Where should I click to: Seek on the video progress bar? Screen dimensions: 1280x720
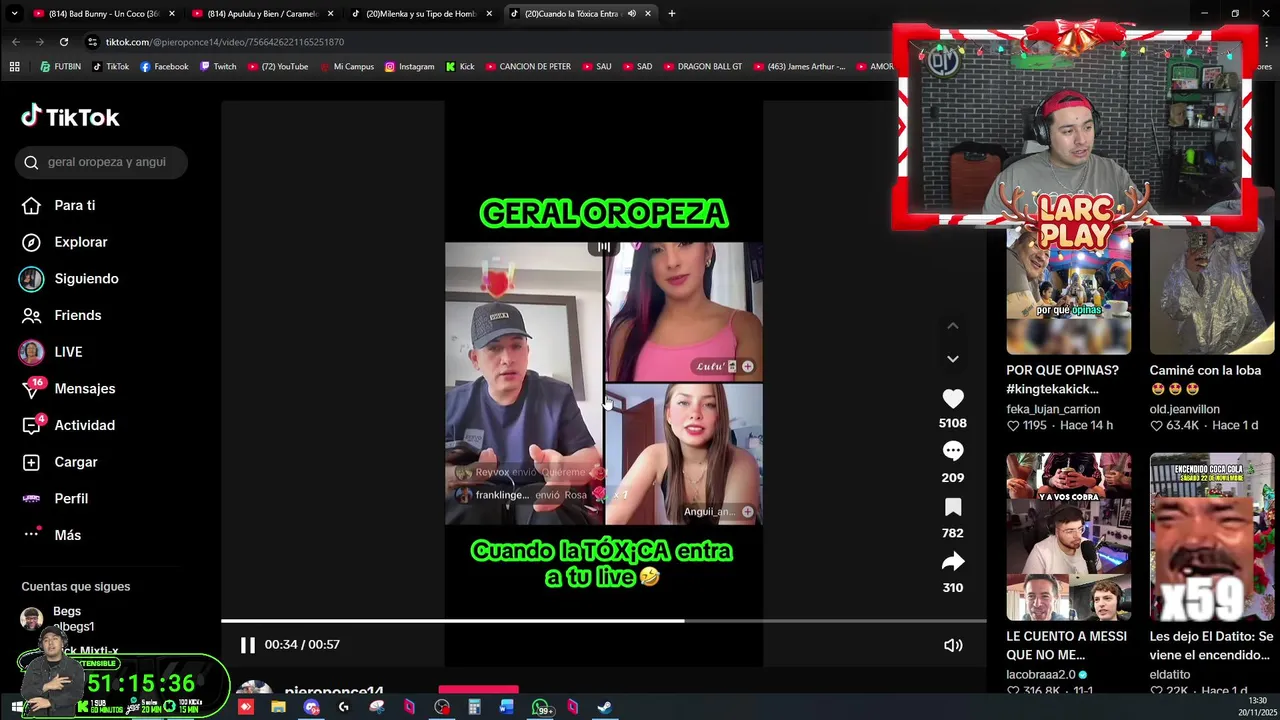604,621
